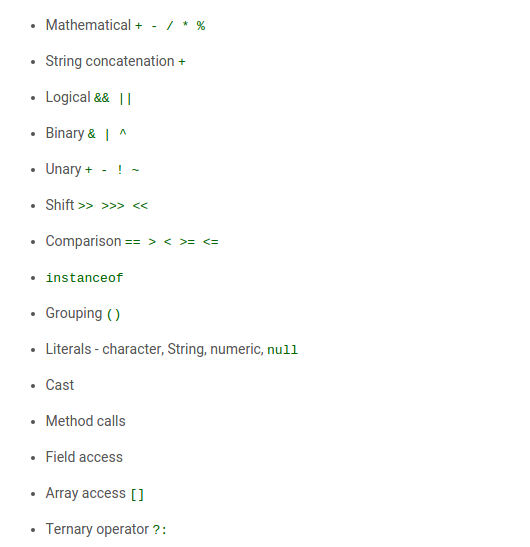This screenshot has width=530, height=547.
Task: Click the instanceof keyword
Action: point(84,278)
